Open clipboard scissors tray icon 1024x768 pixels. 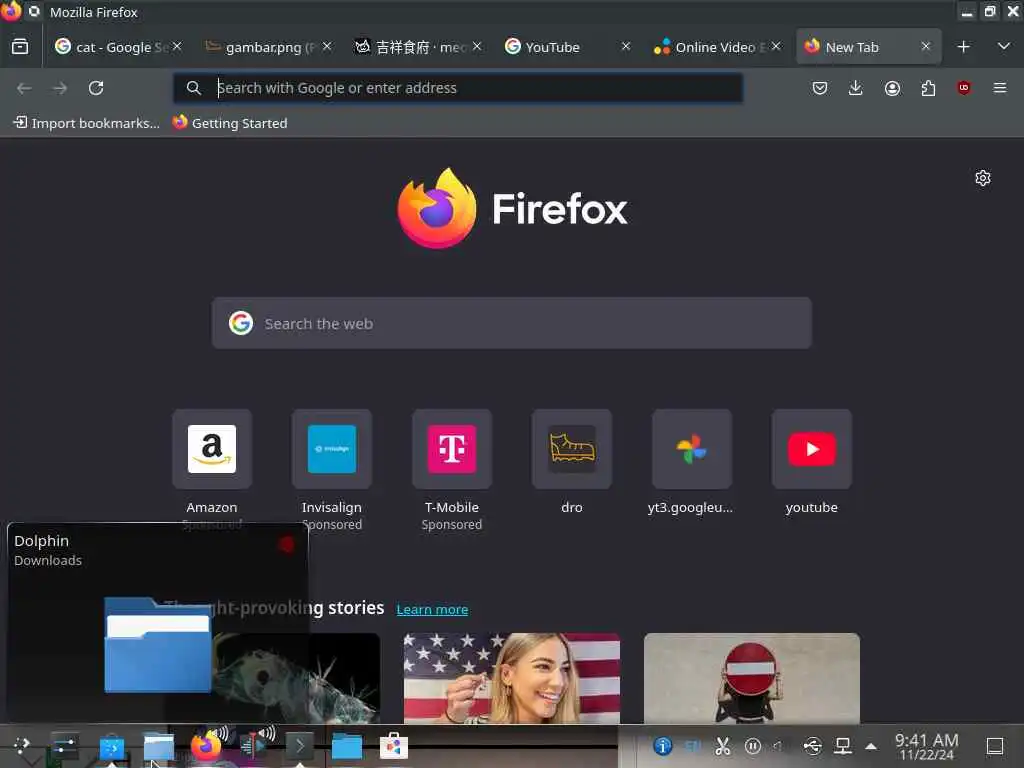(x=722, y=745)
